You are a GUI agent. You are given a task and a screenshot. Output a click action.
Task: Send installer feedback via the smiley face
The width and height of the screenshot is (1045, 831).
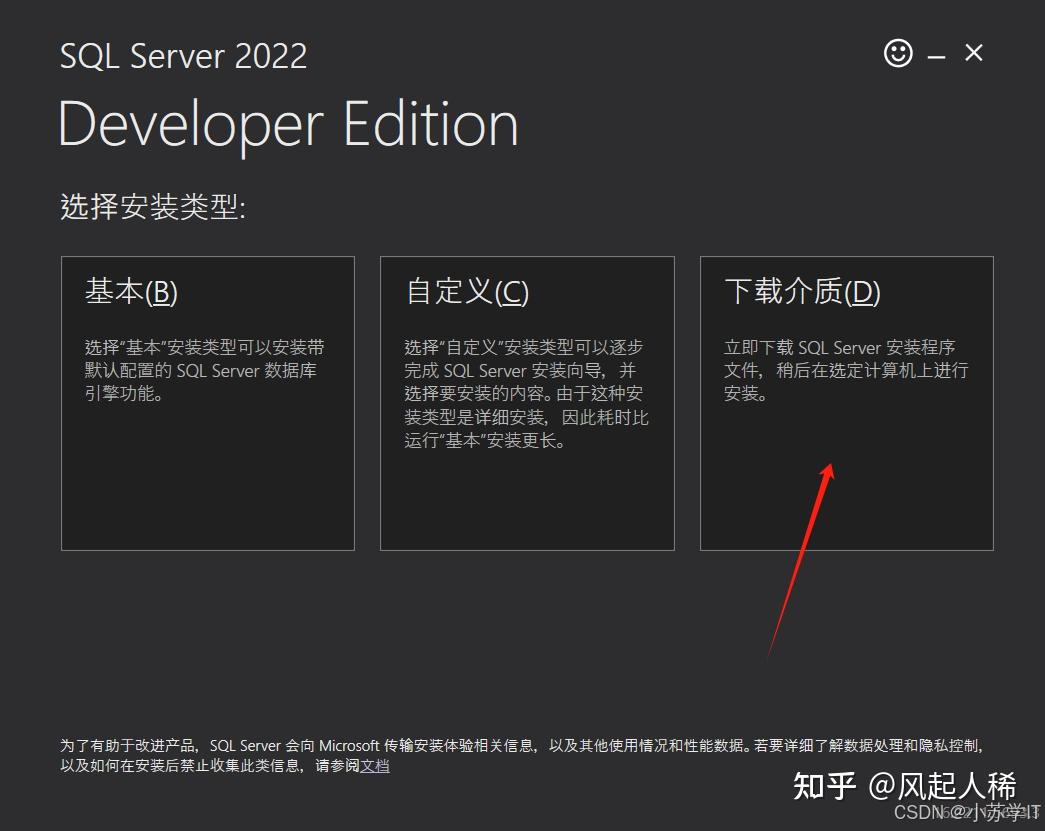tap(899, 54)
